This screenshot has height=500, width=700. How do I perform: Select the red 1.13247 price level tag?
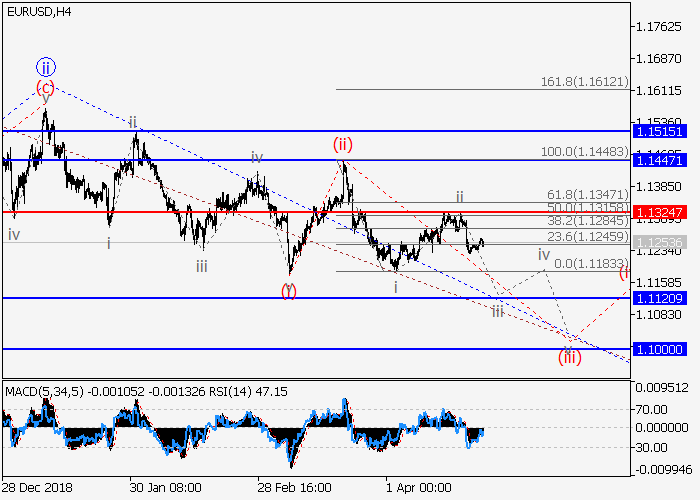[660, 213]
